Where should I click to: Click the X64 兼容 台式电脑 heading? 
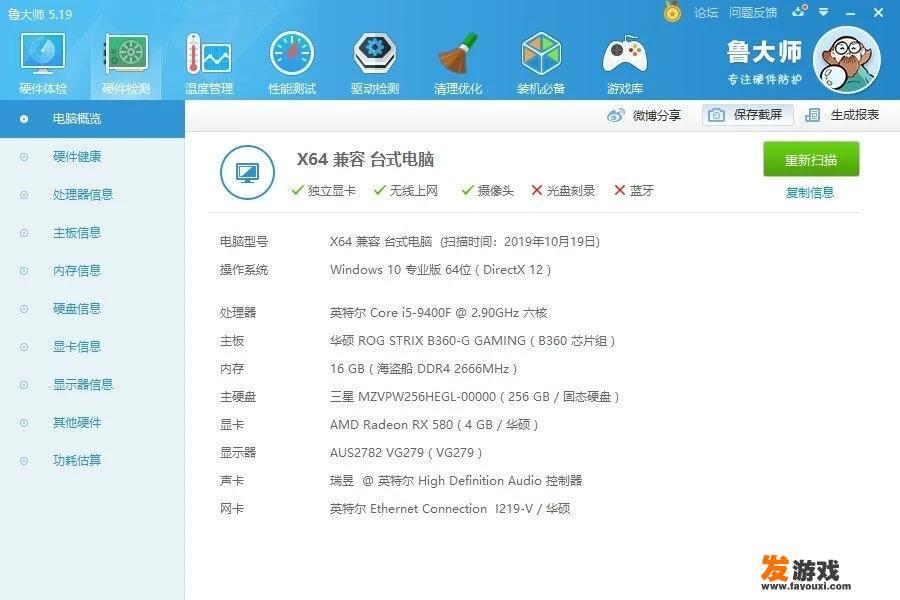pyautogui.click(x=365, y=160)
